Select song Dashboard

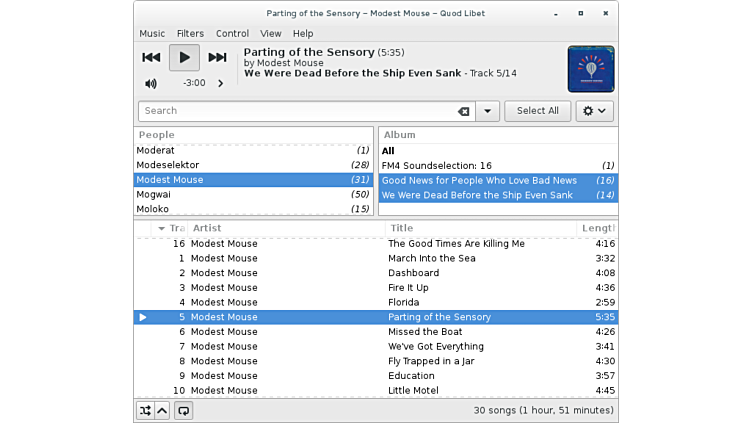coord(376,273)
